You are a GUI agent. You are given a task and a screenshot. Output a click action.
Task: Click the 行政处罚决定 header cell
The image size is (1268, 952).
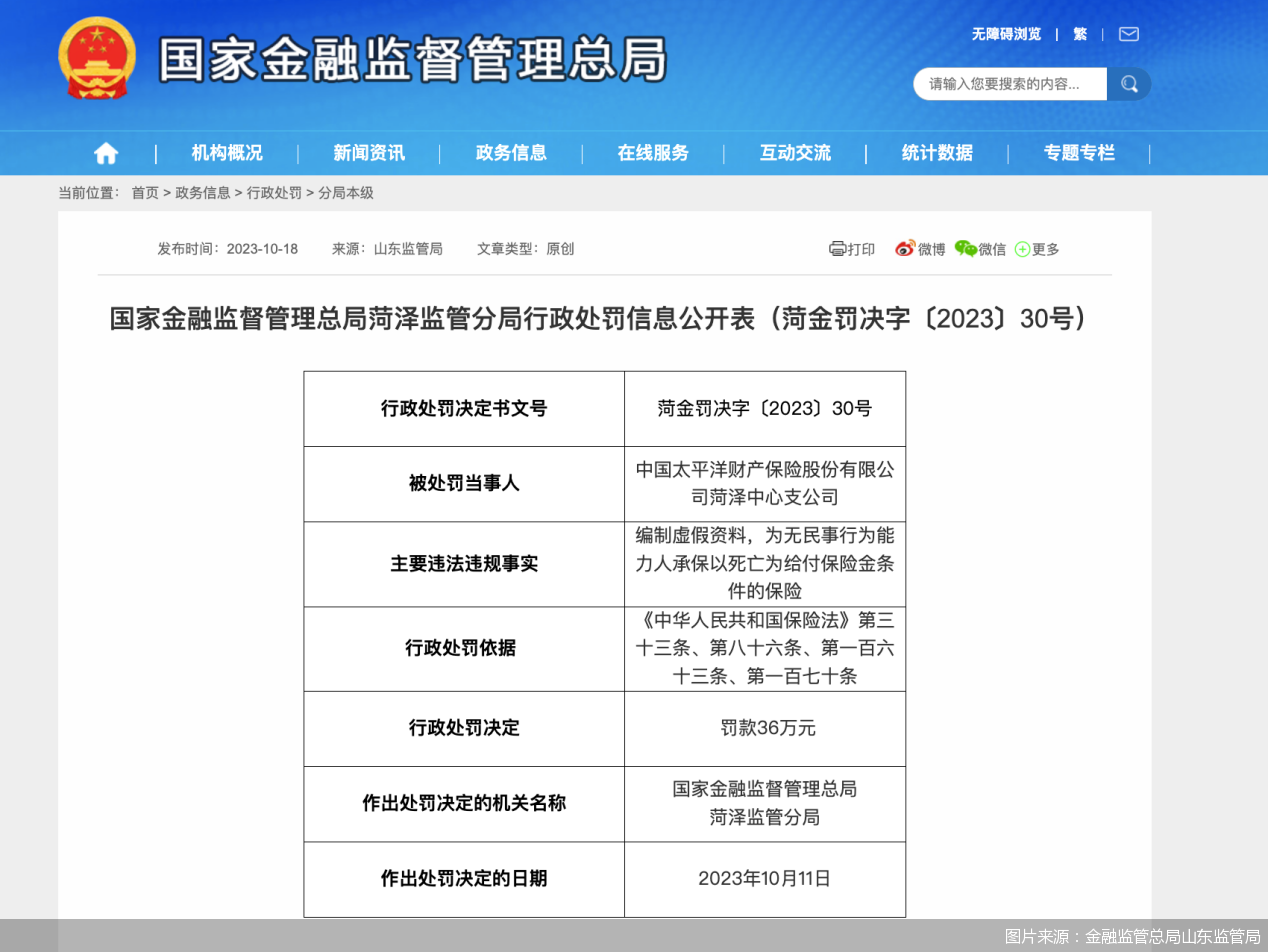pos(464,728)
